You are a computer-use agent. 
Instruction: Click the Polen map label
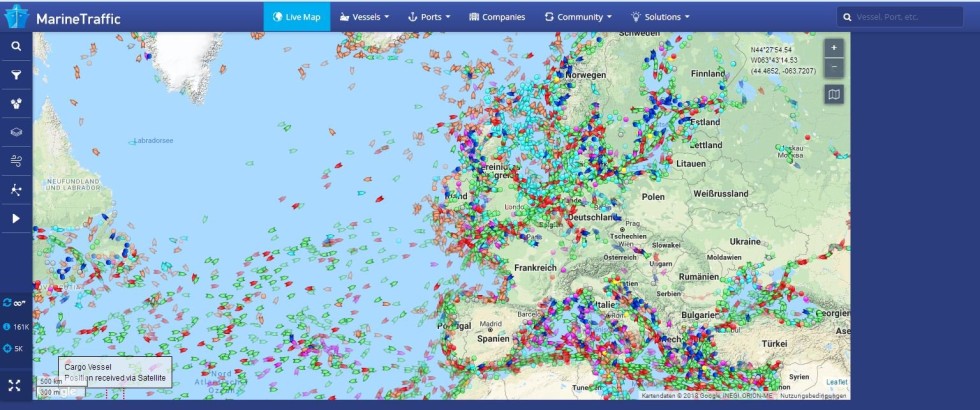[x=653, y=196]
